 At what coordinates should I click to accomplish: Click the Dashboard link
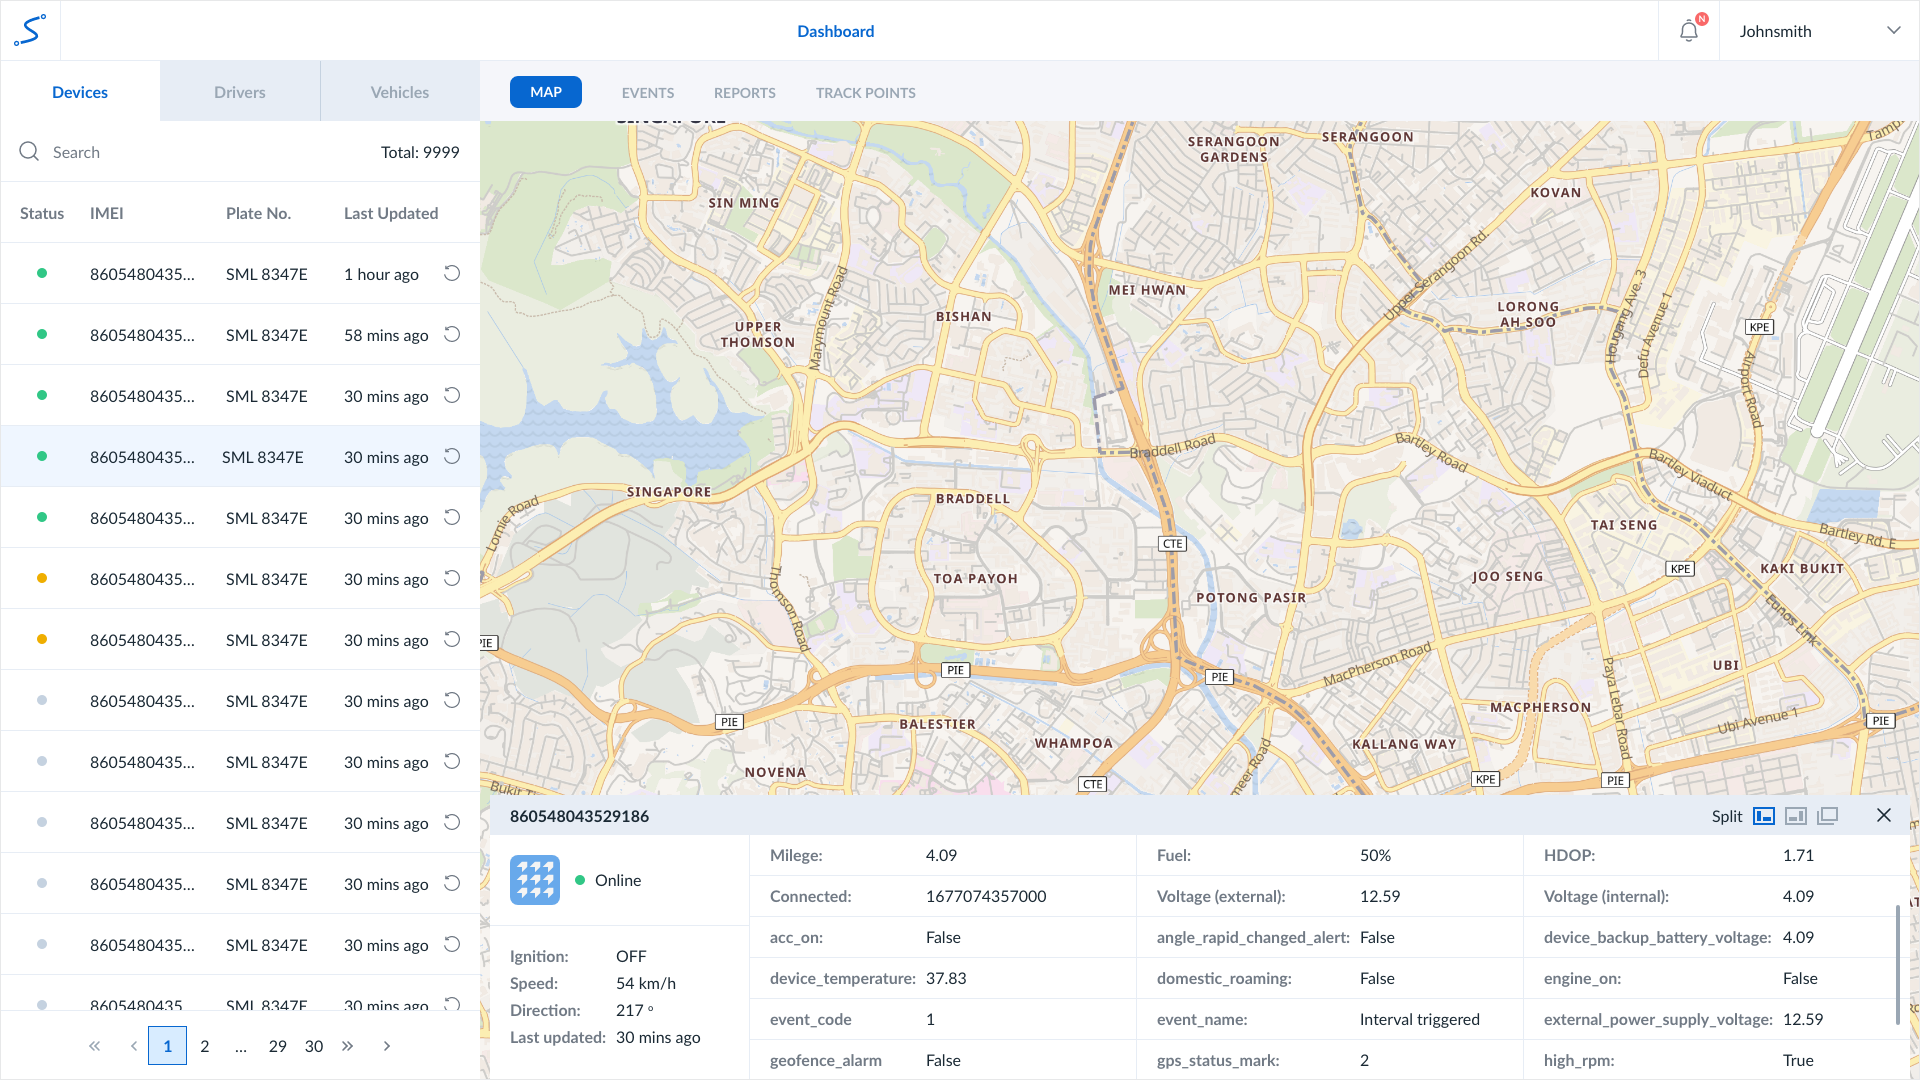(x=835, y=31)
